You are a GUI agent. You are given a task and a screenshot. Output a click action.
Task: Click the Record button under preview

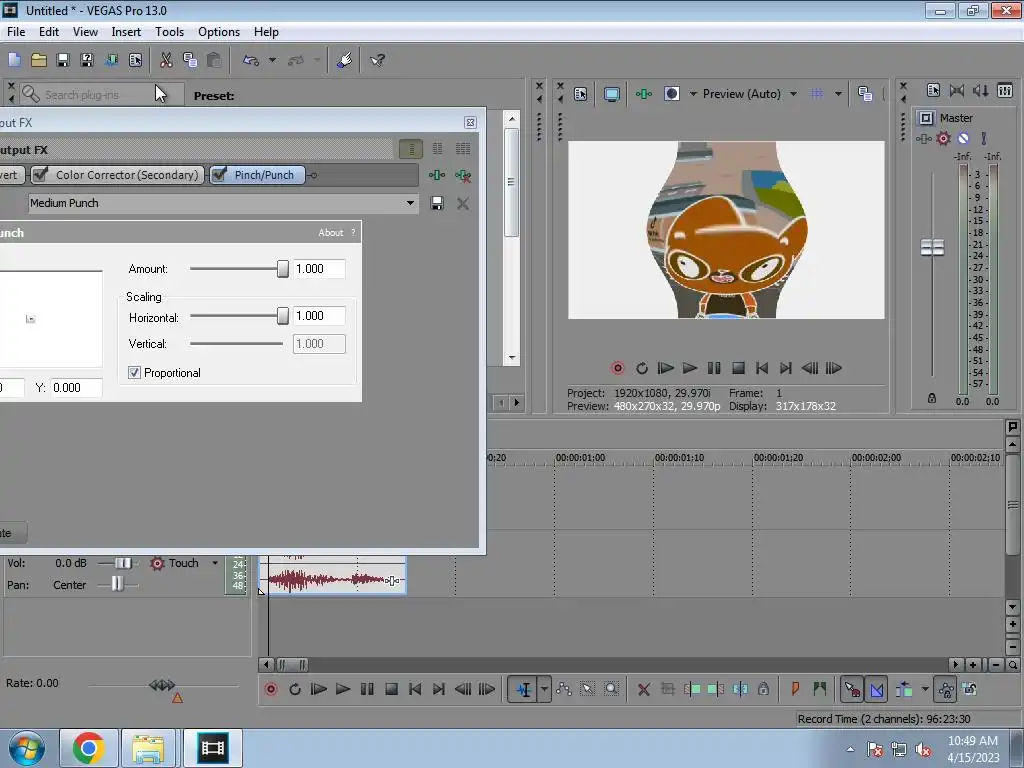coord(617,368)
